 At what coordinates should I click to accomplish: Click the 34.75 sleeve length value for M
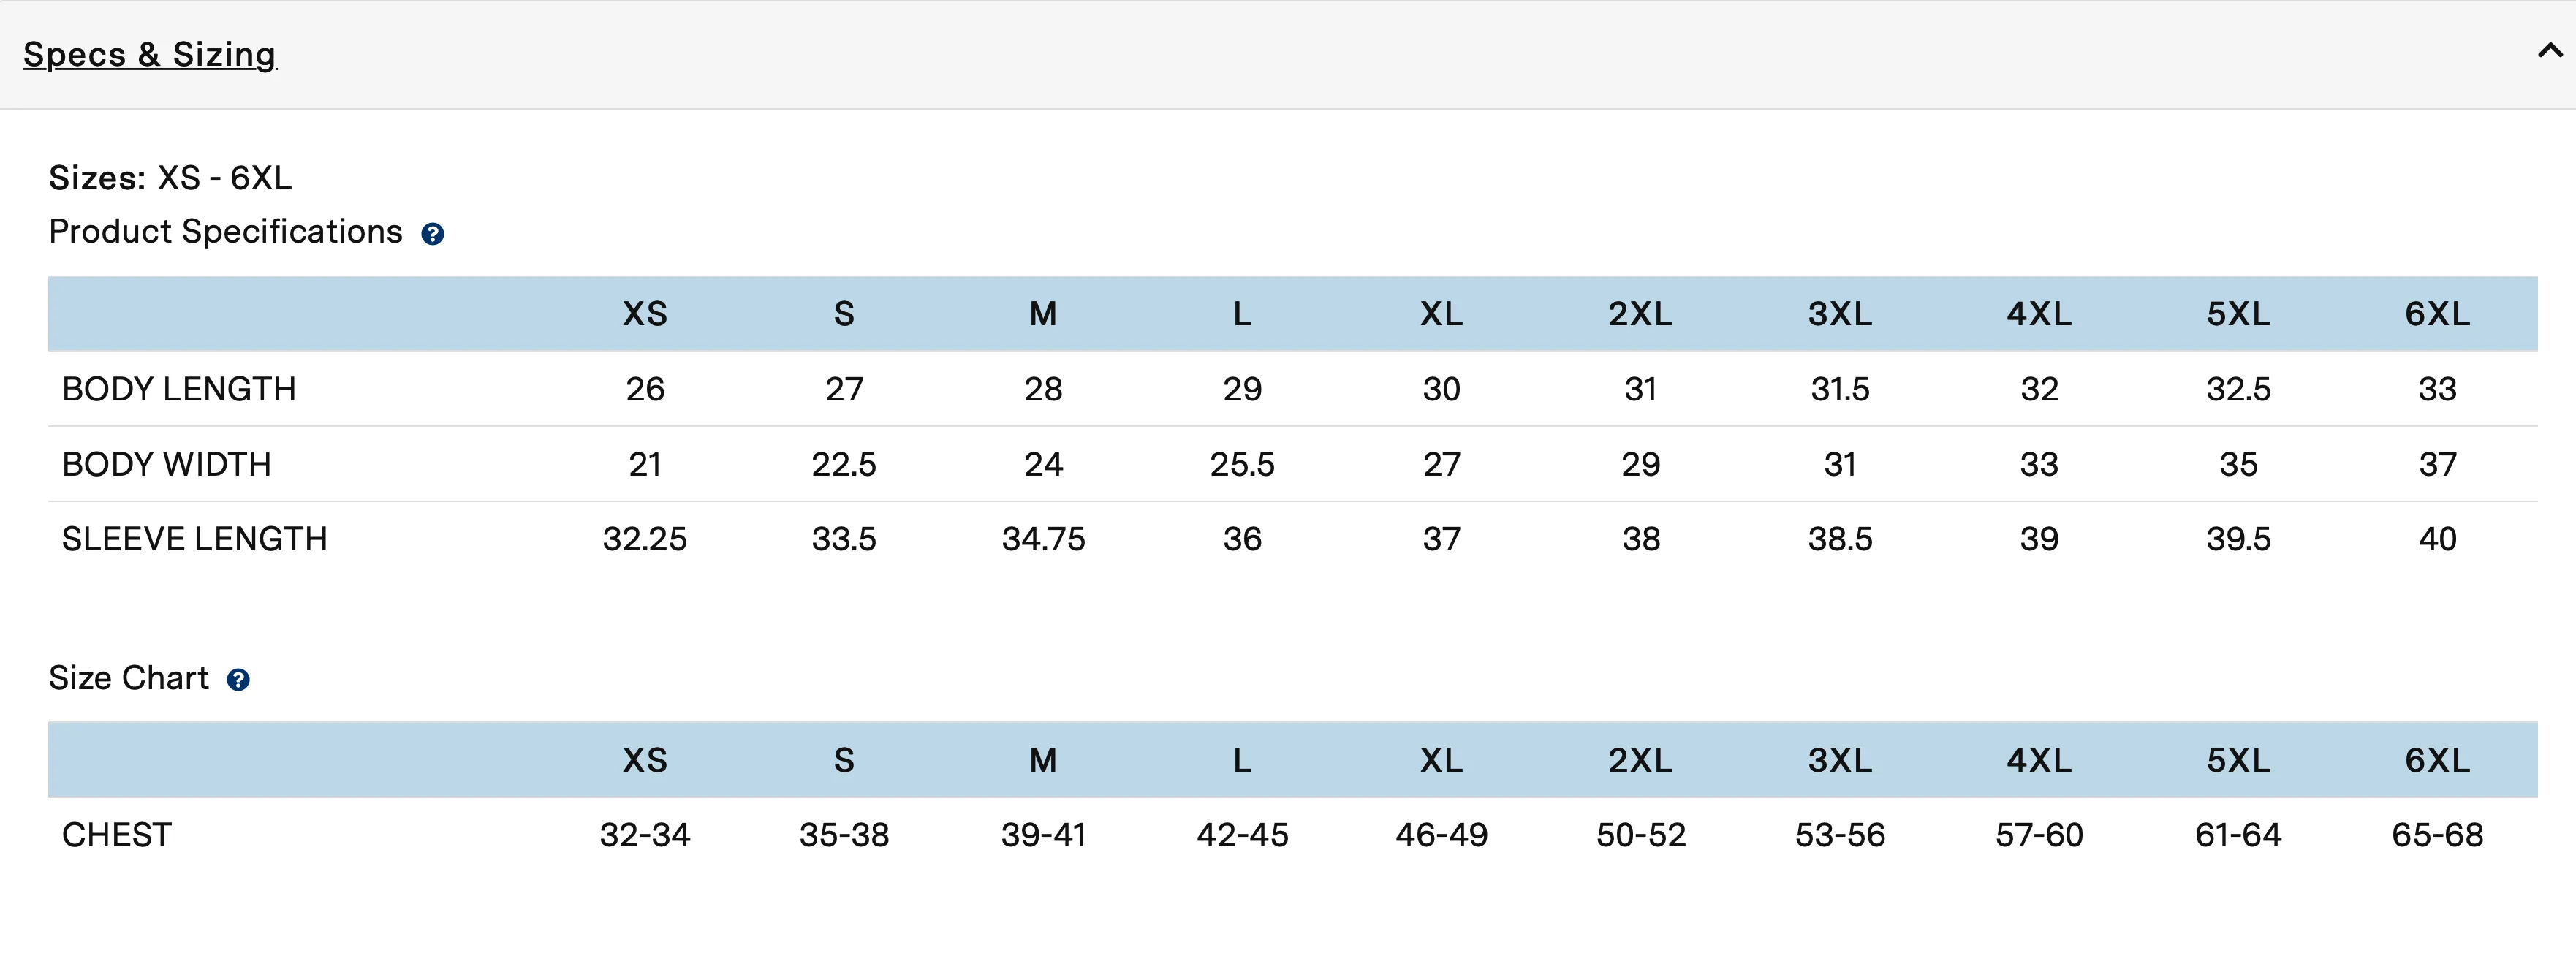pos(1043,539)
